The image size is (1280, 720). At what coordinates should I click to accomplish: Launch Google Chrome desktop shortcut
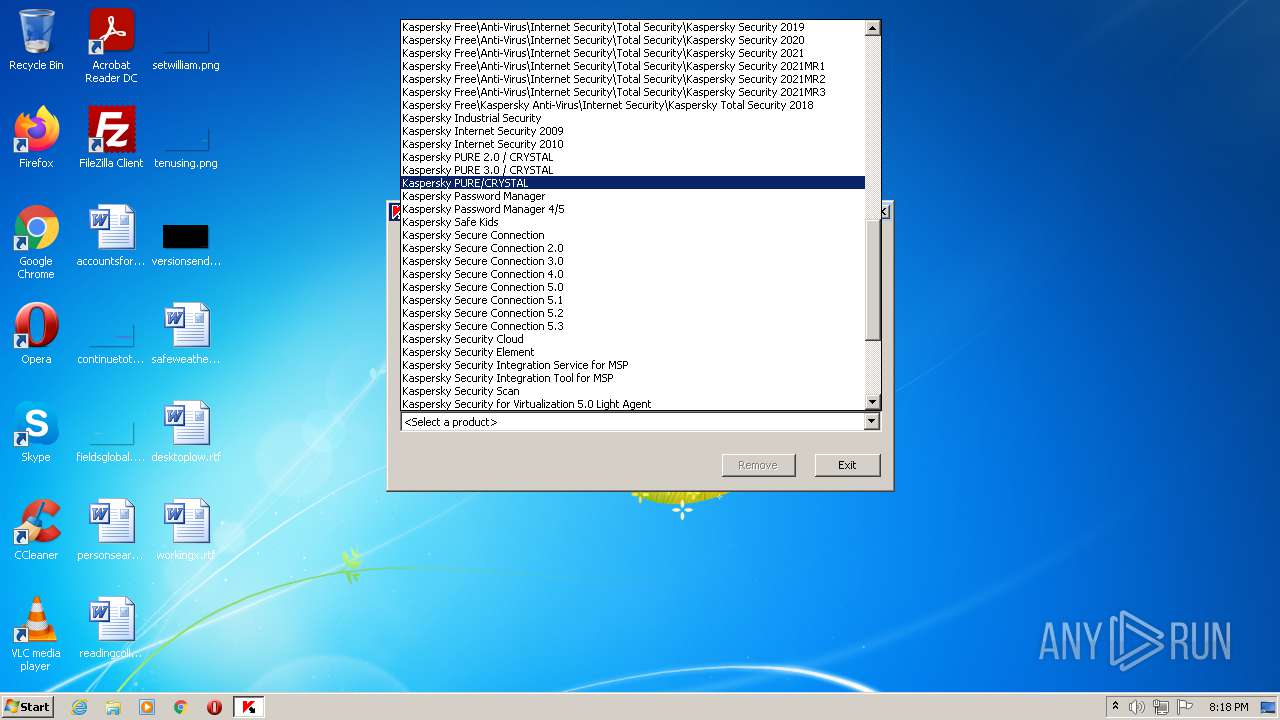pyautogui.click(x=36, y=242)
